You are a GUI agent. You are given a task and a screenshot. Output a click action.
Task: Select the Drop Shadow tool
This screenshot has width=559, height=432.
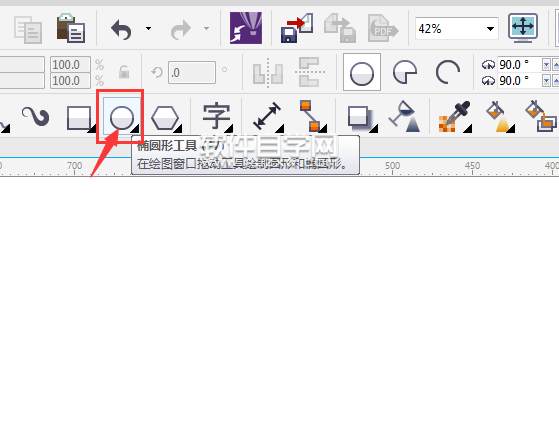[361, 118]
